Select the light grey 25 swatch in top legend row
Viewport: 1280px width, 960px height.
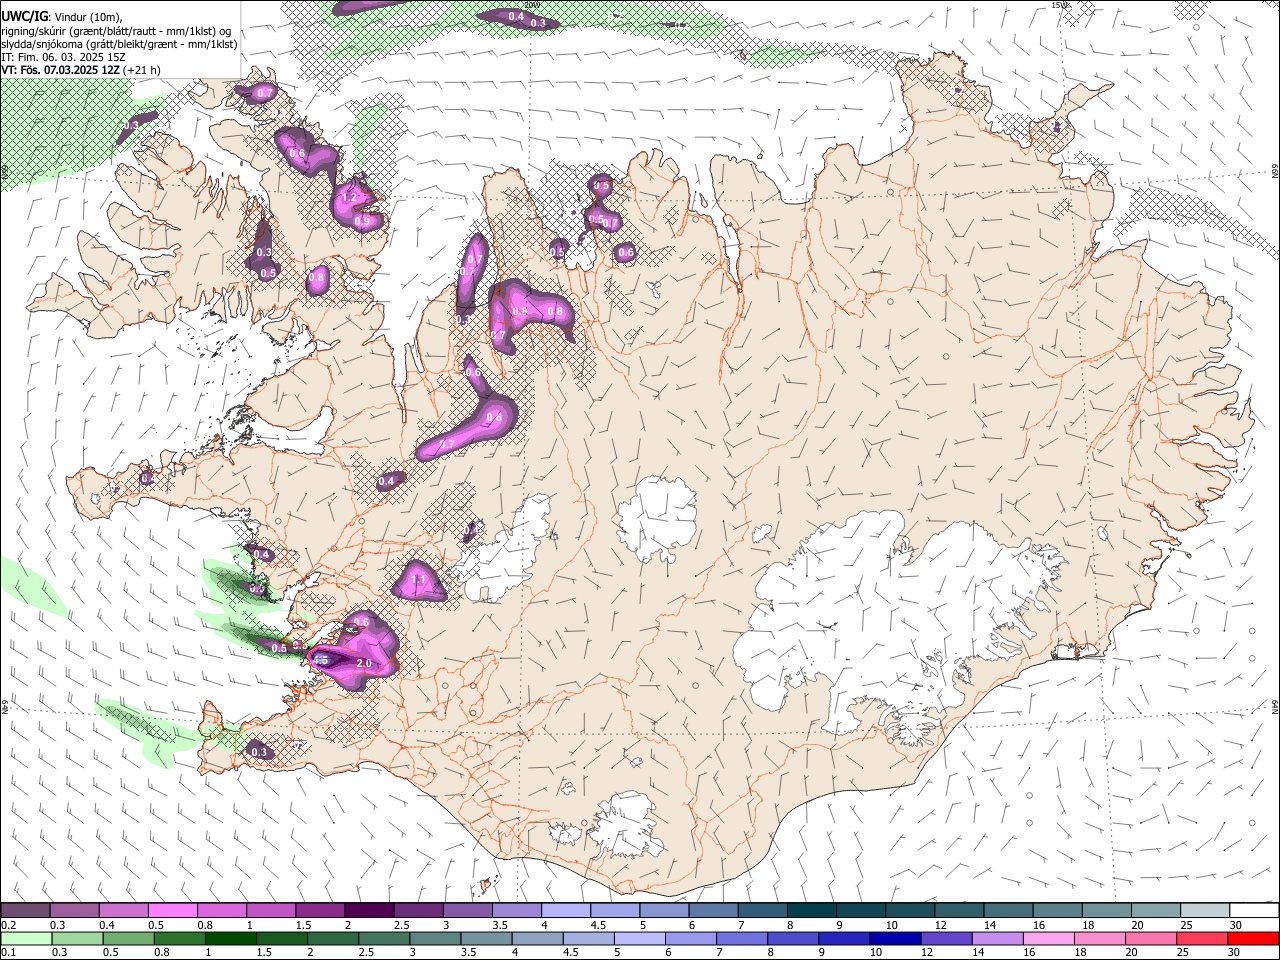(1205, 911)
